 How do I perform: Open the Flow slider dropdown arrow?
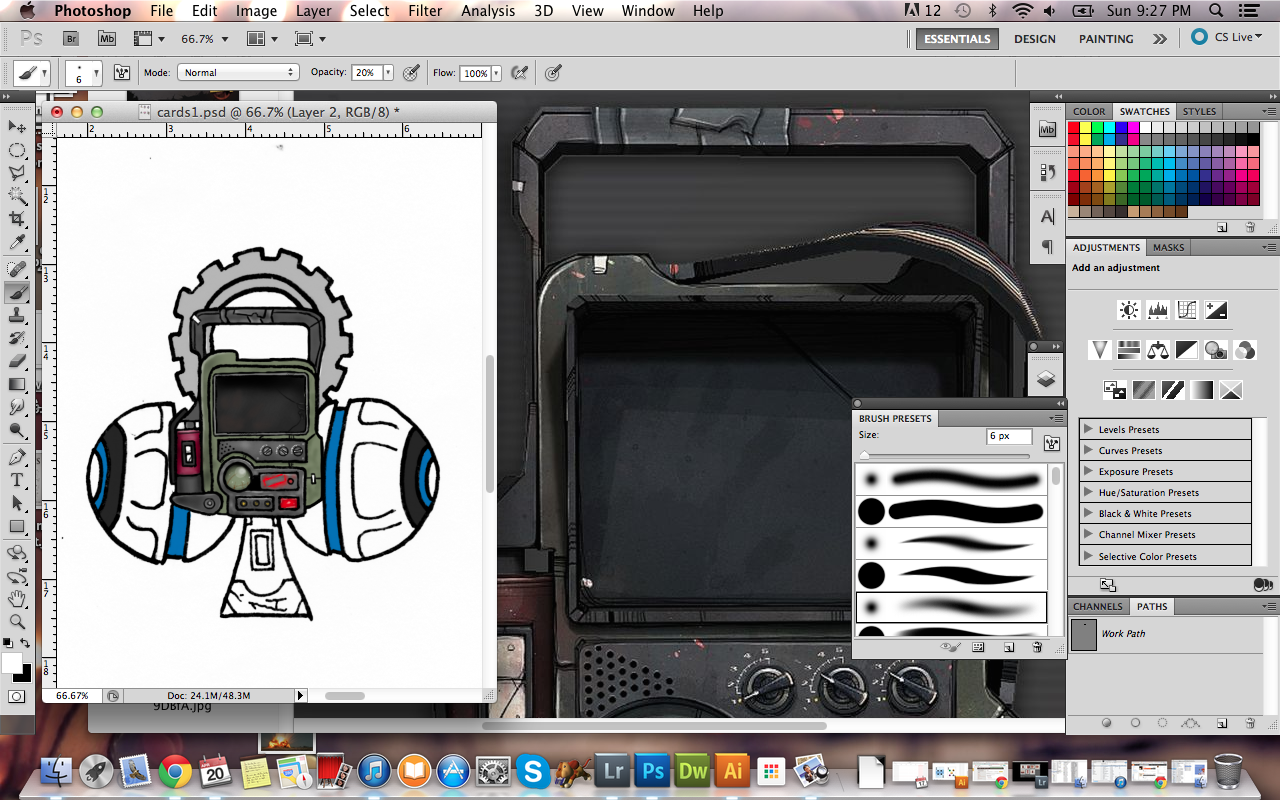(x=497, y=73)
